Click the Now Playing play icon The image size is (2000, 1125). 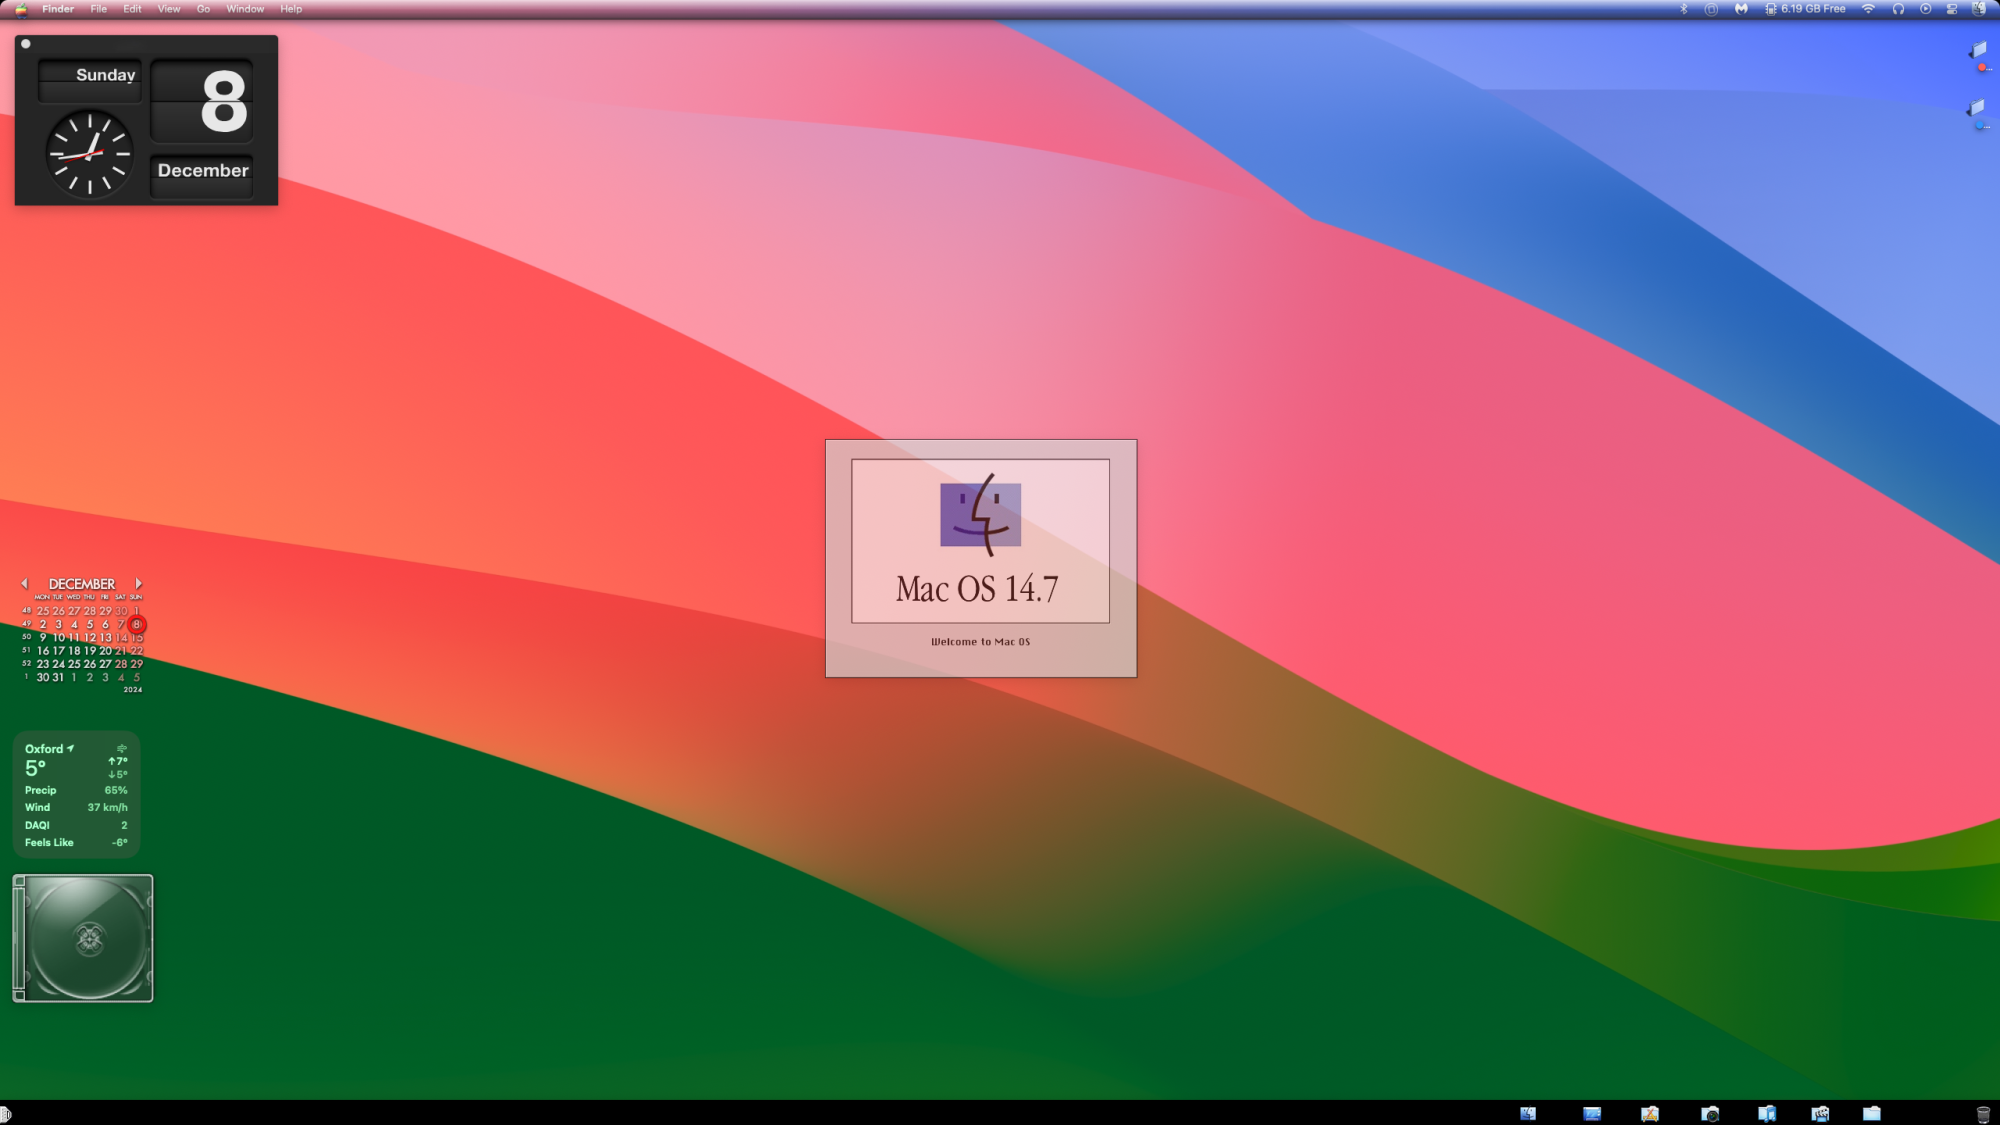coord(1926,9)
